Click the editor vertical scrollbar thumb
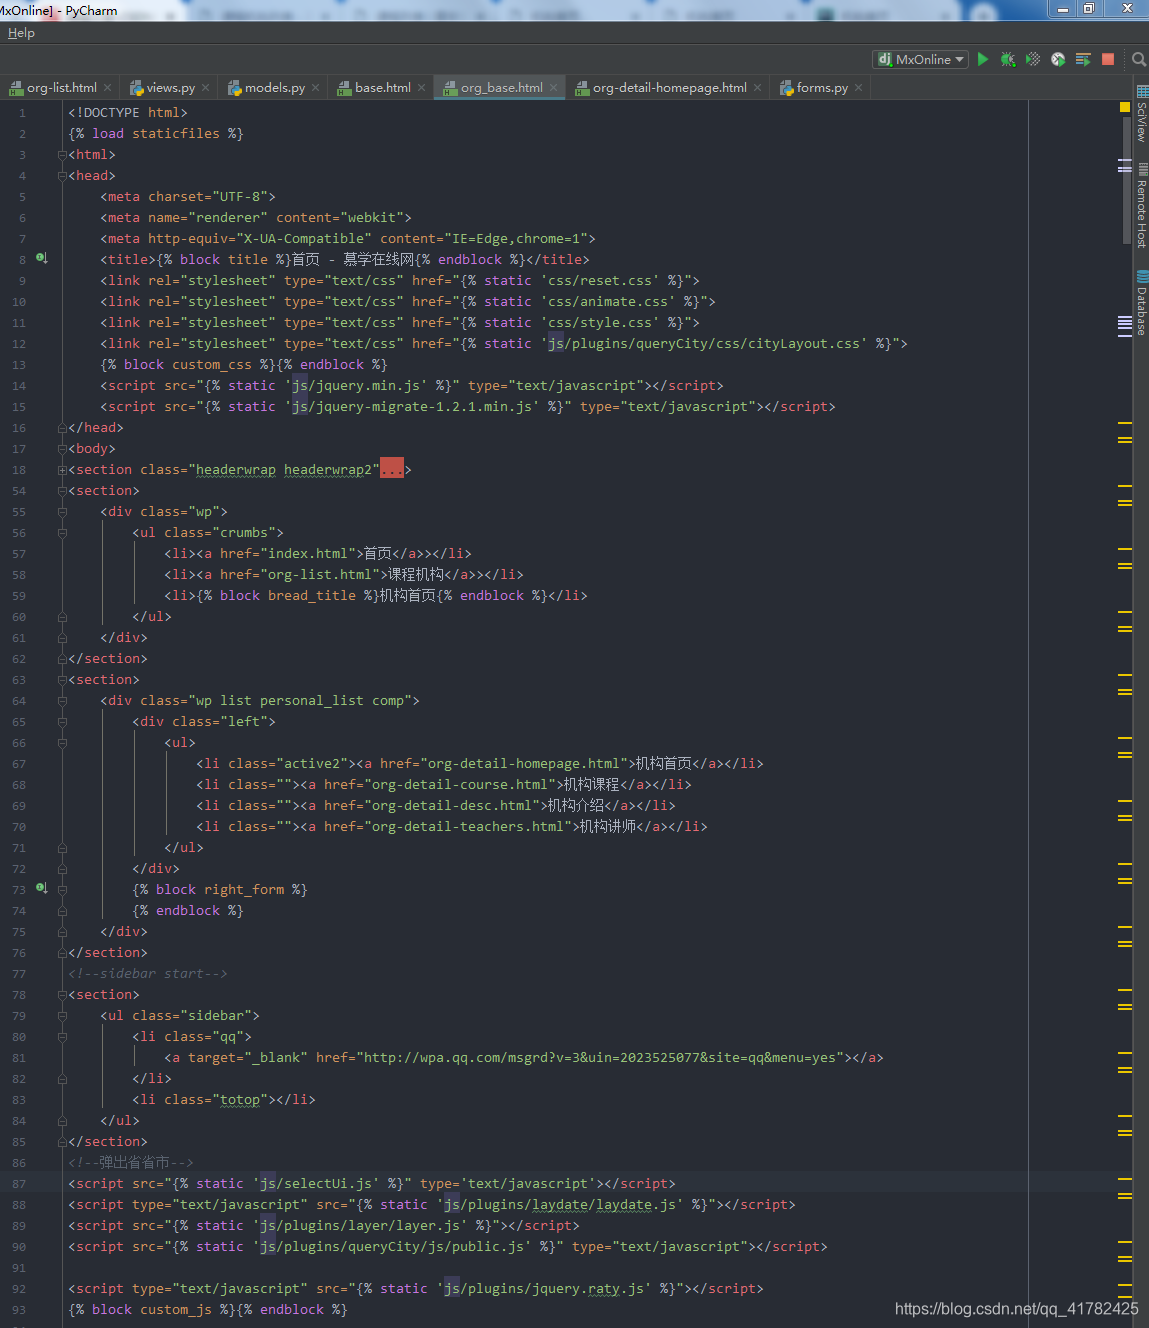 (1125, 180)
